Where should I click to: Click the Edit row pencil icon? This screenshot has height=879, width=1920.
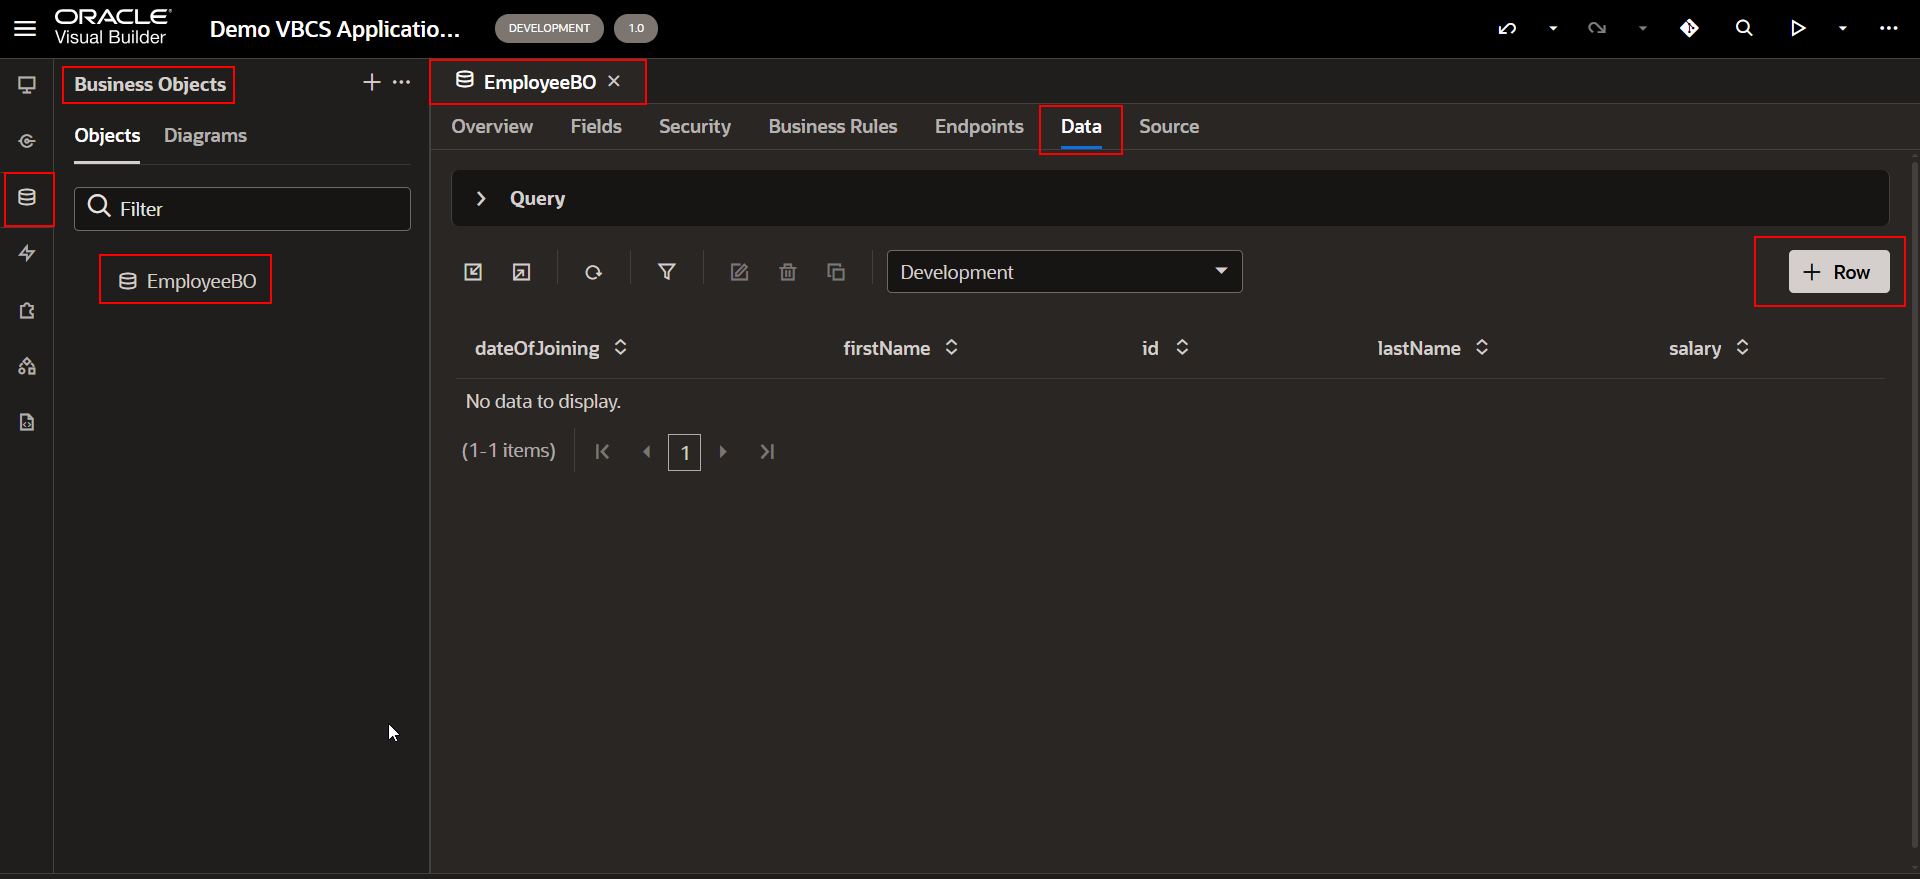pos(739,272)
